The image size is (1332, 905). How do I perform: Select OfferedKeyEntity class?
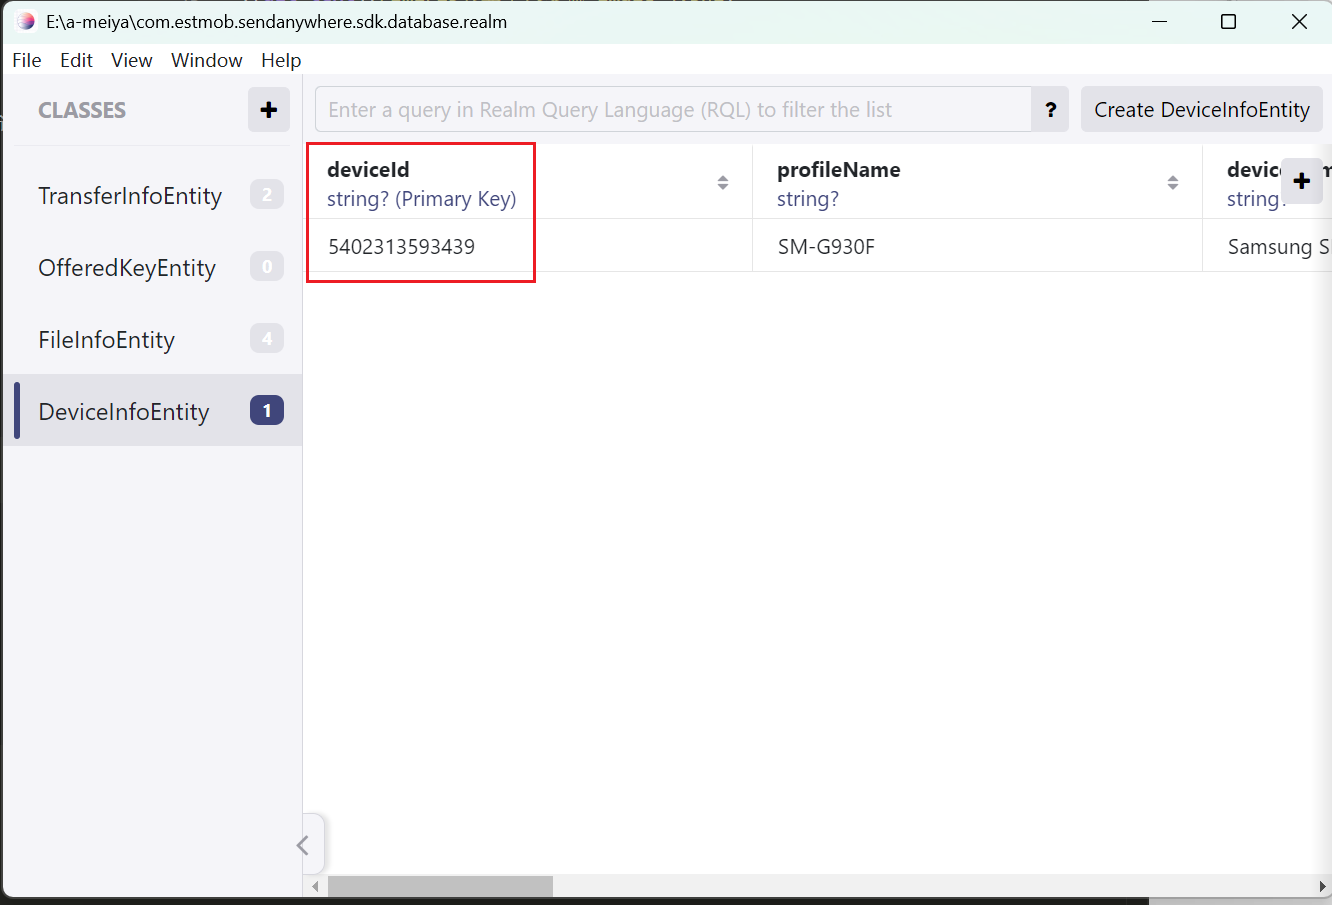coord(127,268)
